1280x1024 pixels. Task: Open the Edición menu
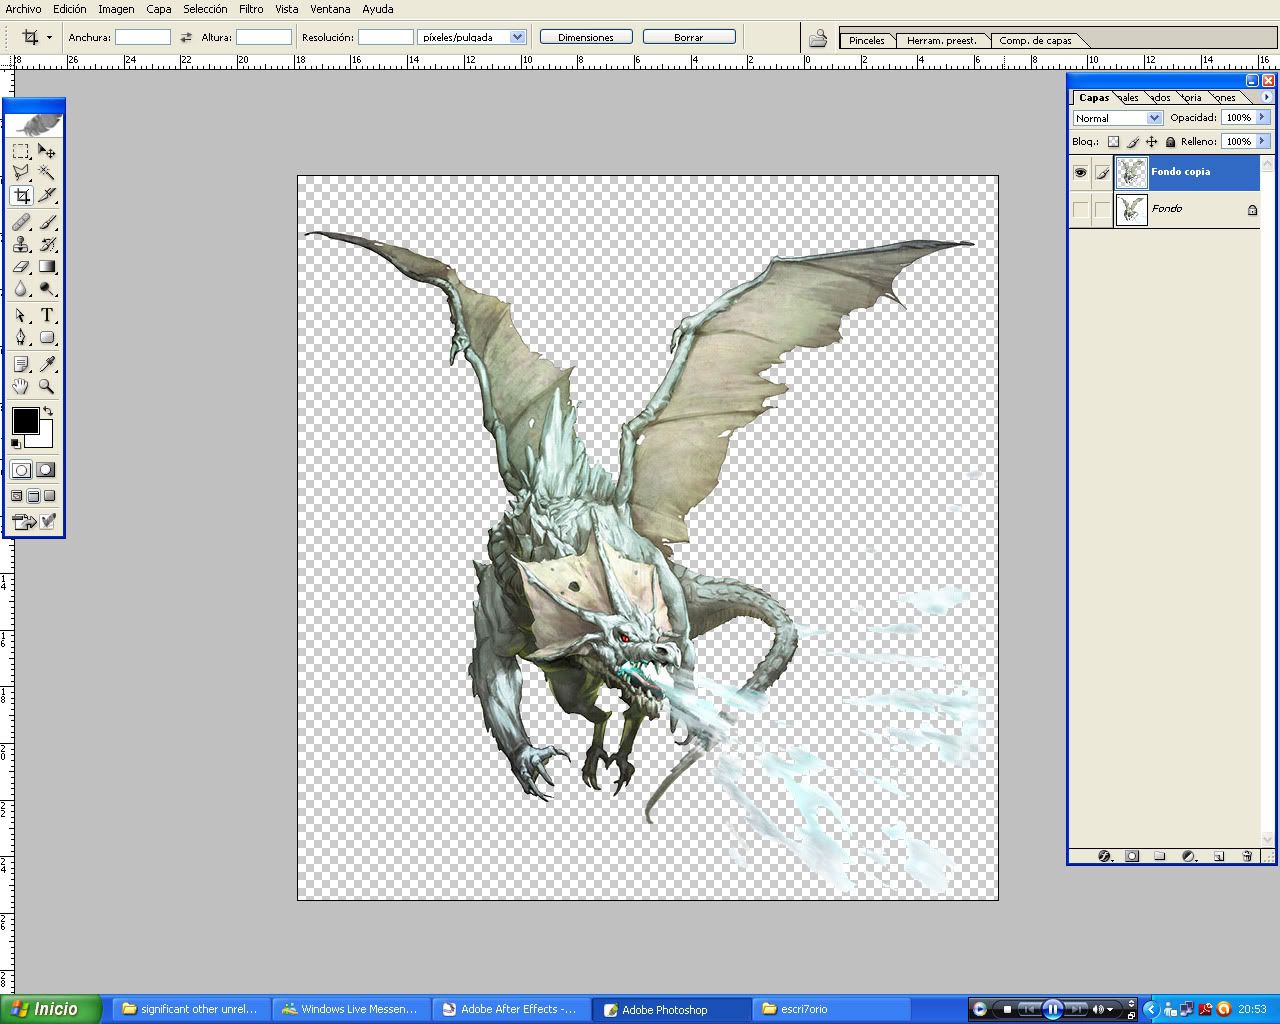(x=70, y=9)
